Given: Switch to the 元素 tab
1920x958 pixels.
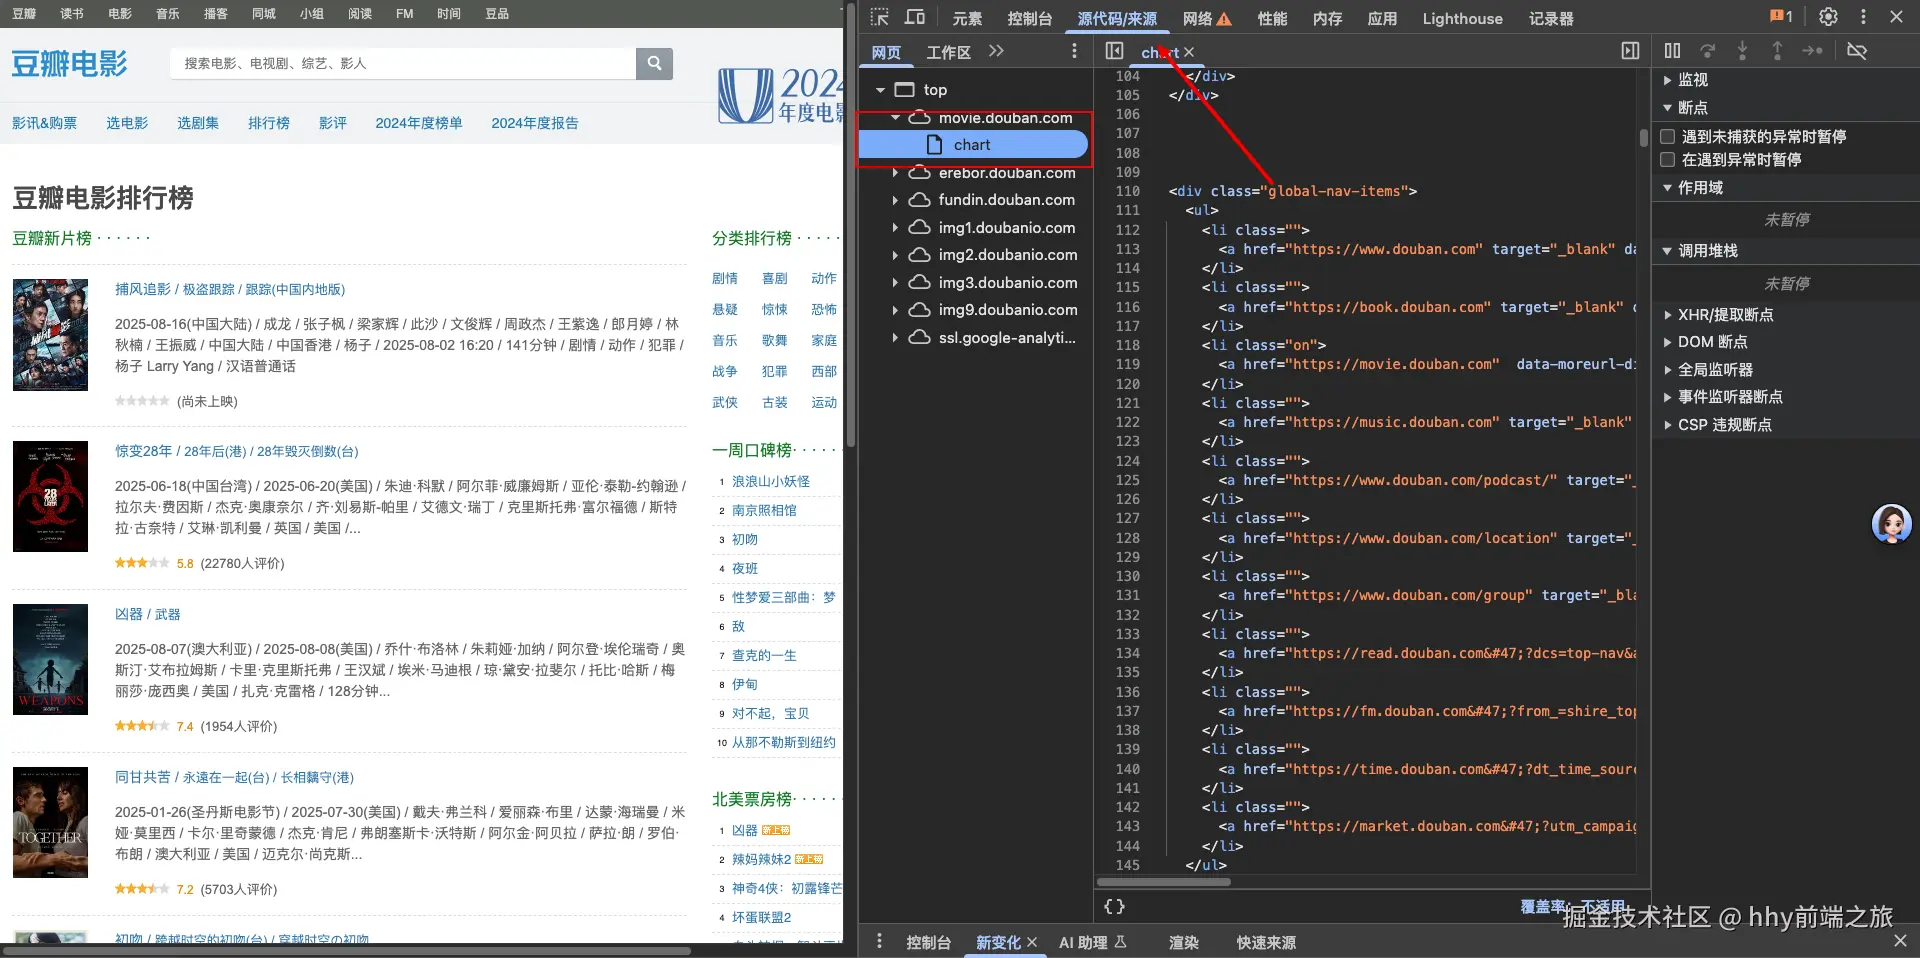Looking at the screenshot, I should coord(967,19).
